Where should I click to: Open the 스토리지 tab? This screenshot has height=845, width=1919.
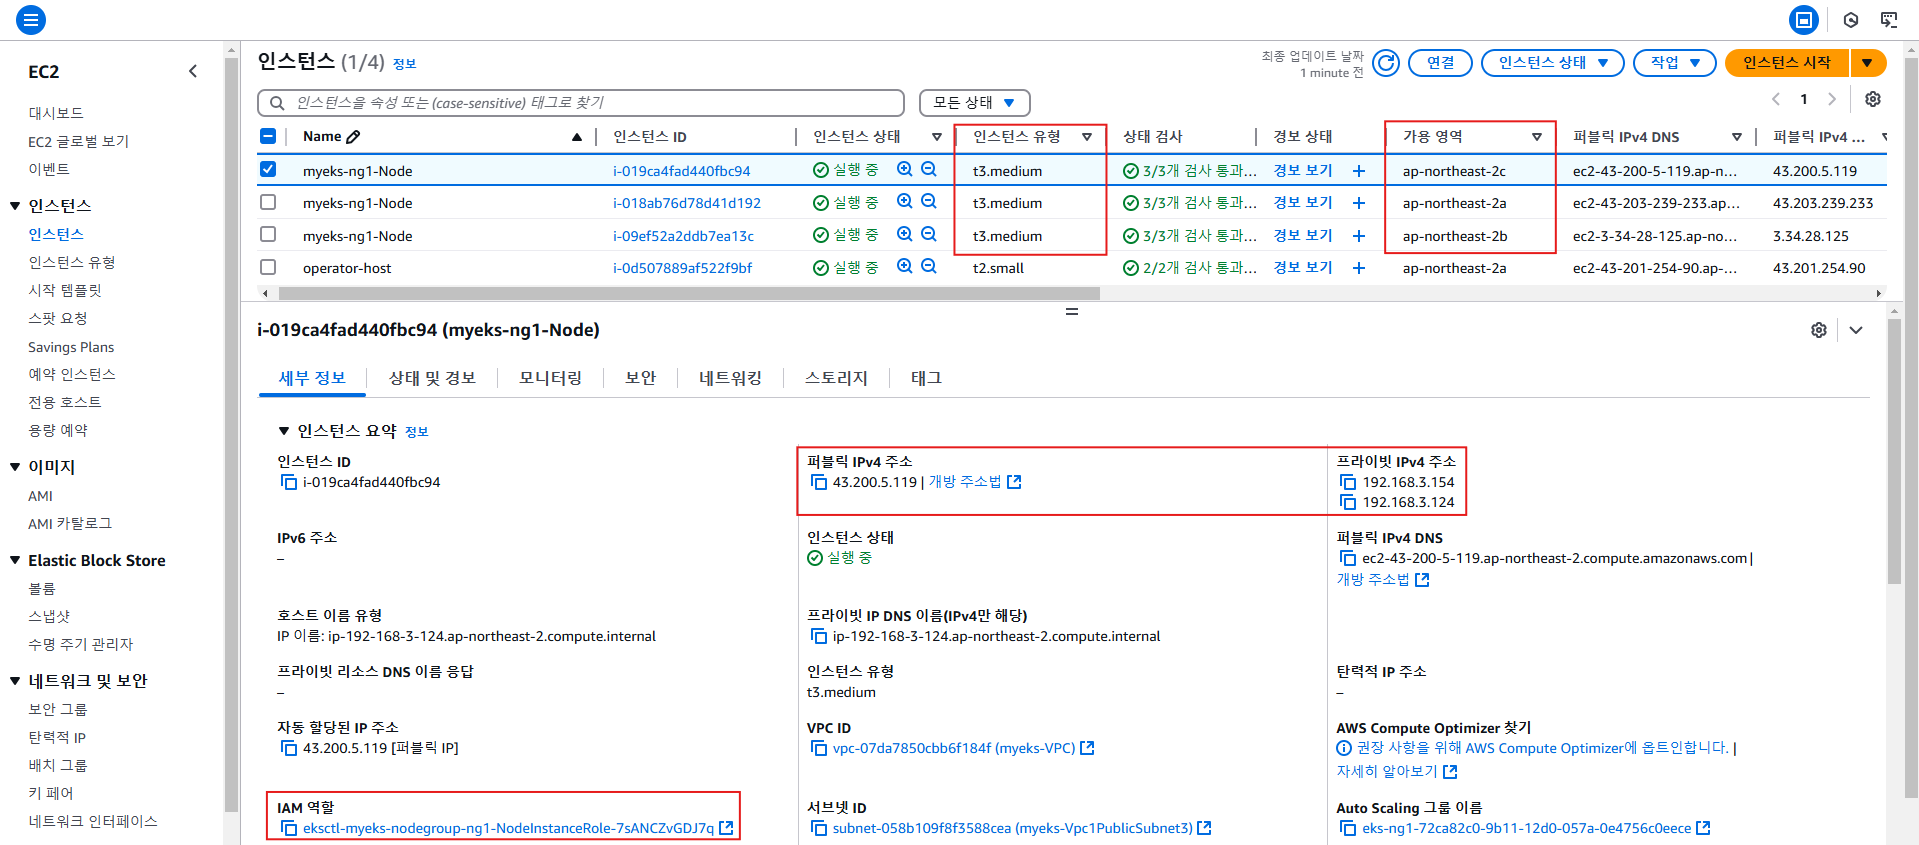(x=837, y=378)
